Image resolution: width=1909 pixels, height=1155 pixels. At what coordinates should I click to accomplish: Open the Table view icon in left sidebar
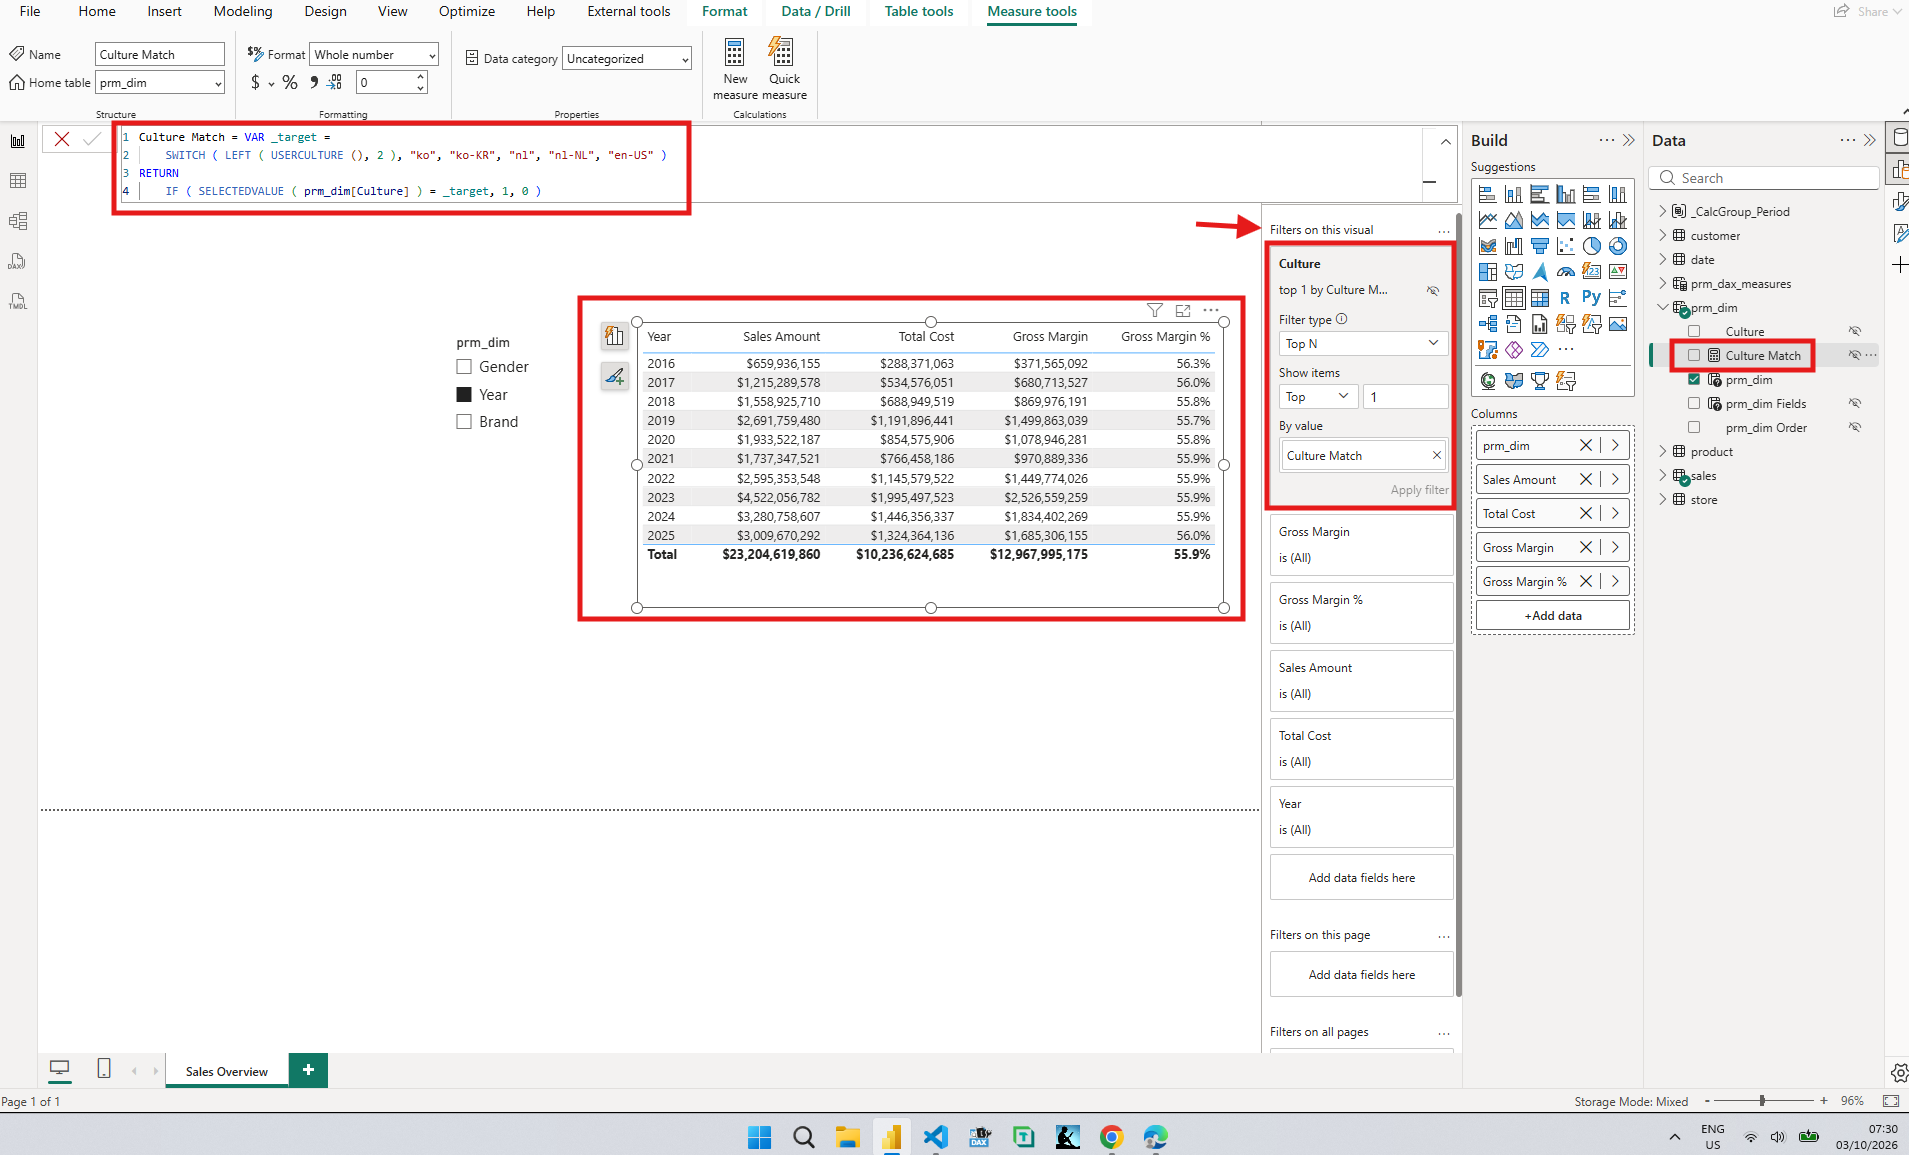click(x=18, y=181)
